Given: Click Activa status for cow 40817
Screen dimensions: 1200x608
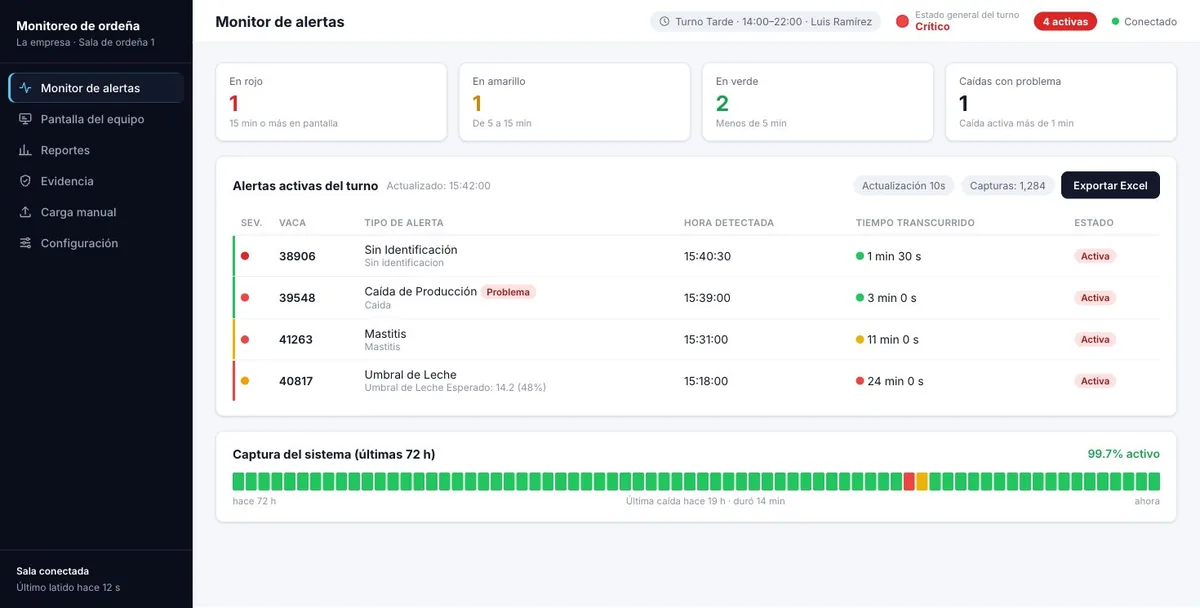Looking at the screenshot, I should click(x=1095, y=381).
